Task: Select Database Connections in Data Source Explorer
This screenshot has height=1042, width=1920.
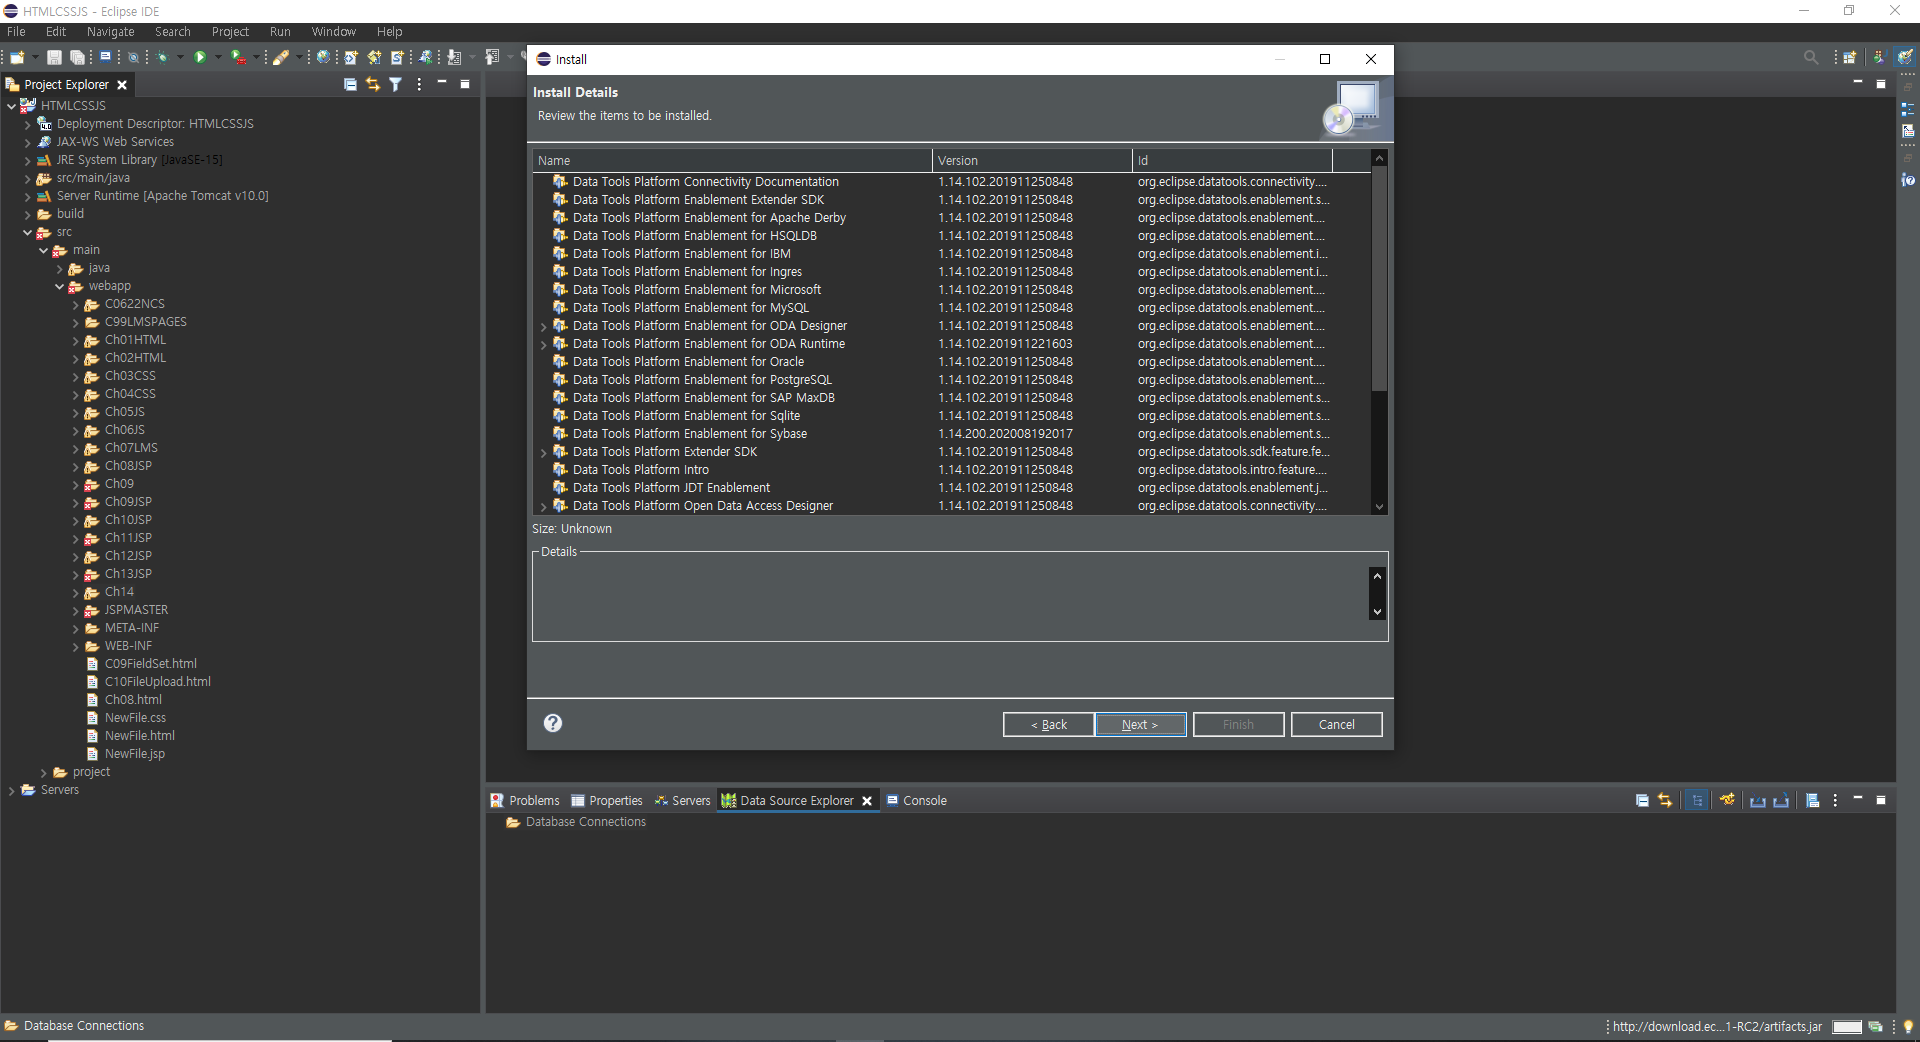Action: 585,822
